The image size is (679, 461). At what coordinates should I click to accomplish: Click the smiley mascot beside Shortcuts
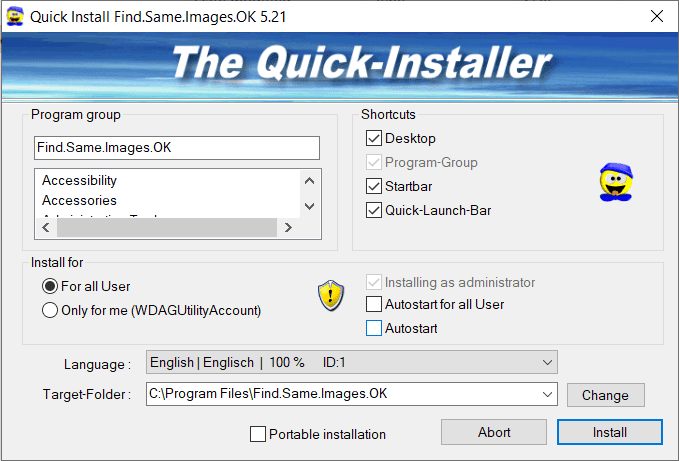pyautogui.click(x=616, y=182)
